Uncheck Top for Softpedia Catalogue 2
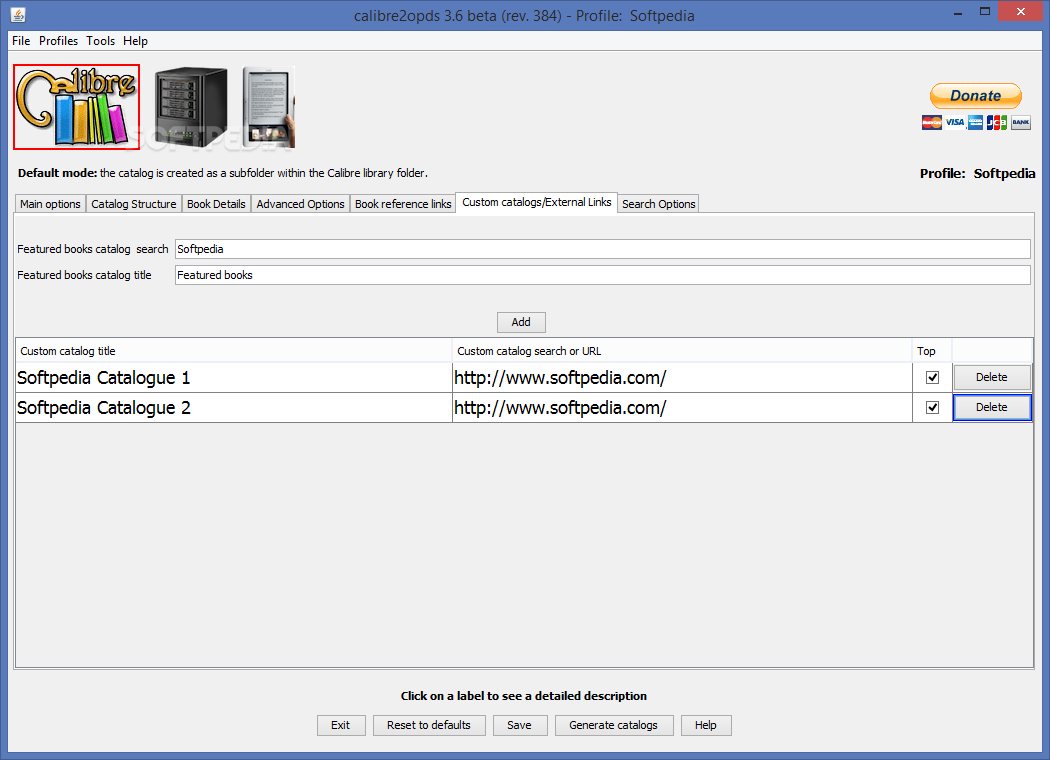1050x760 pixels. coord(932,407)
